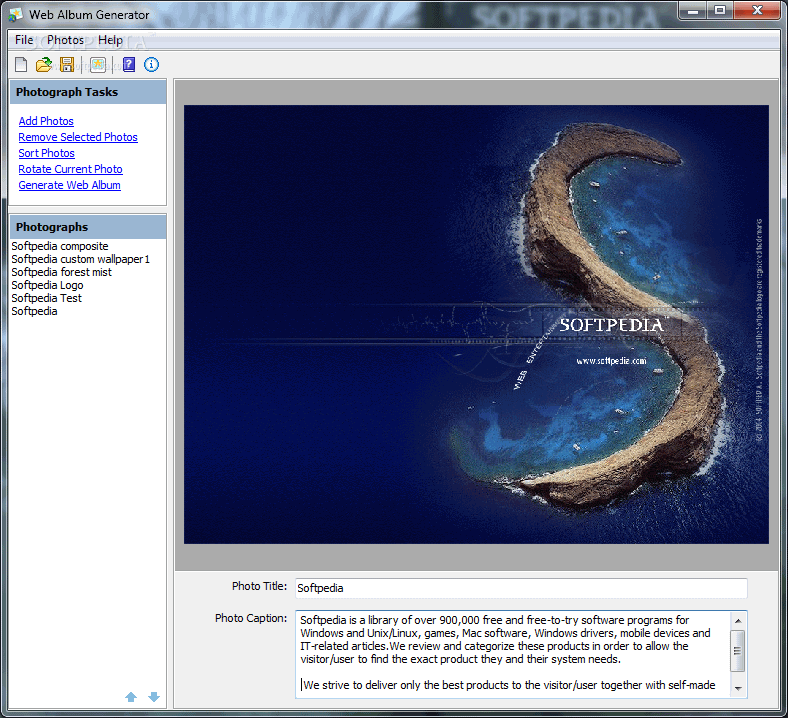Minimize the Web Album Generator window
The image size is (788, 718).
pyautogui.click(x=693, y=10)
